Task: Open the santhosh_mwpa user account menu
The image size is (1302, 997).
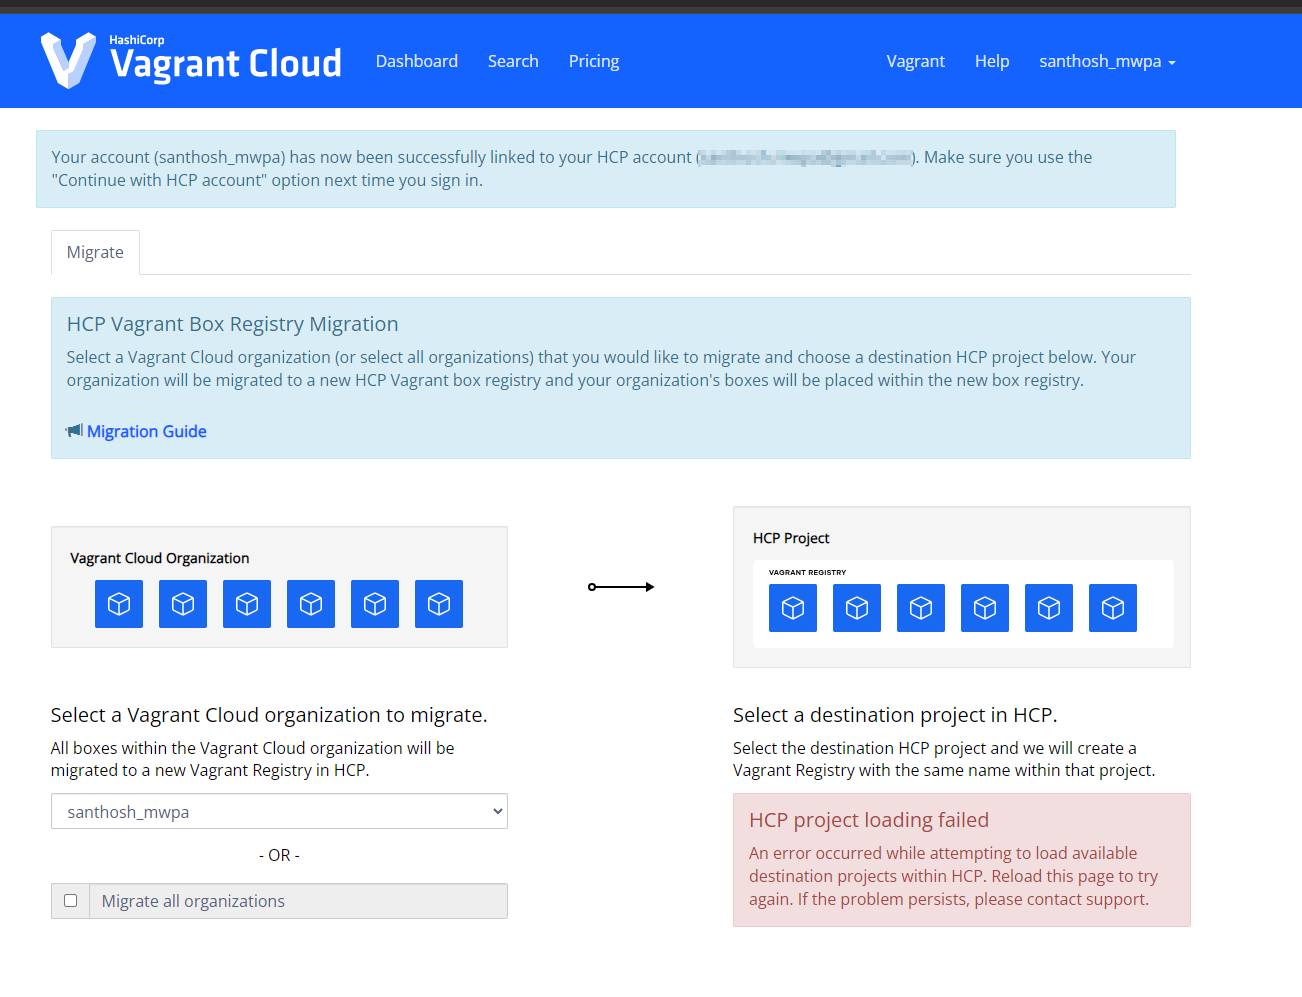Action: click(x=1107, y=61)
